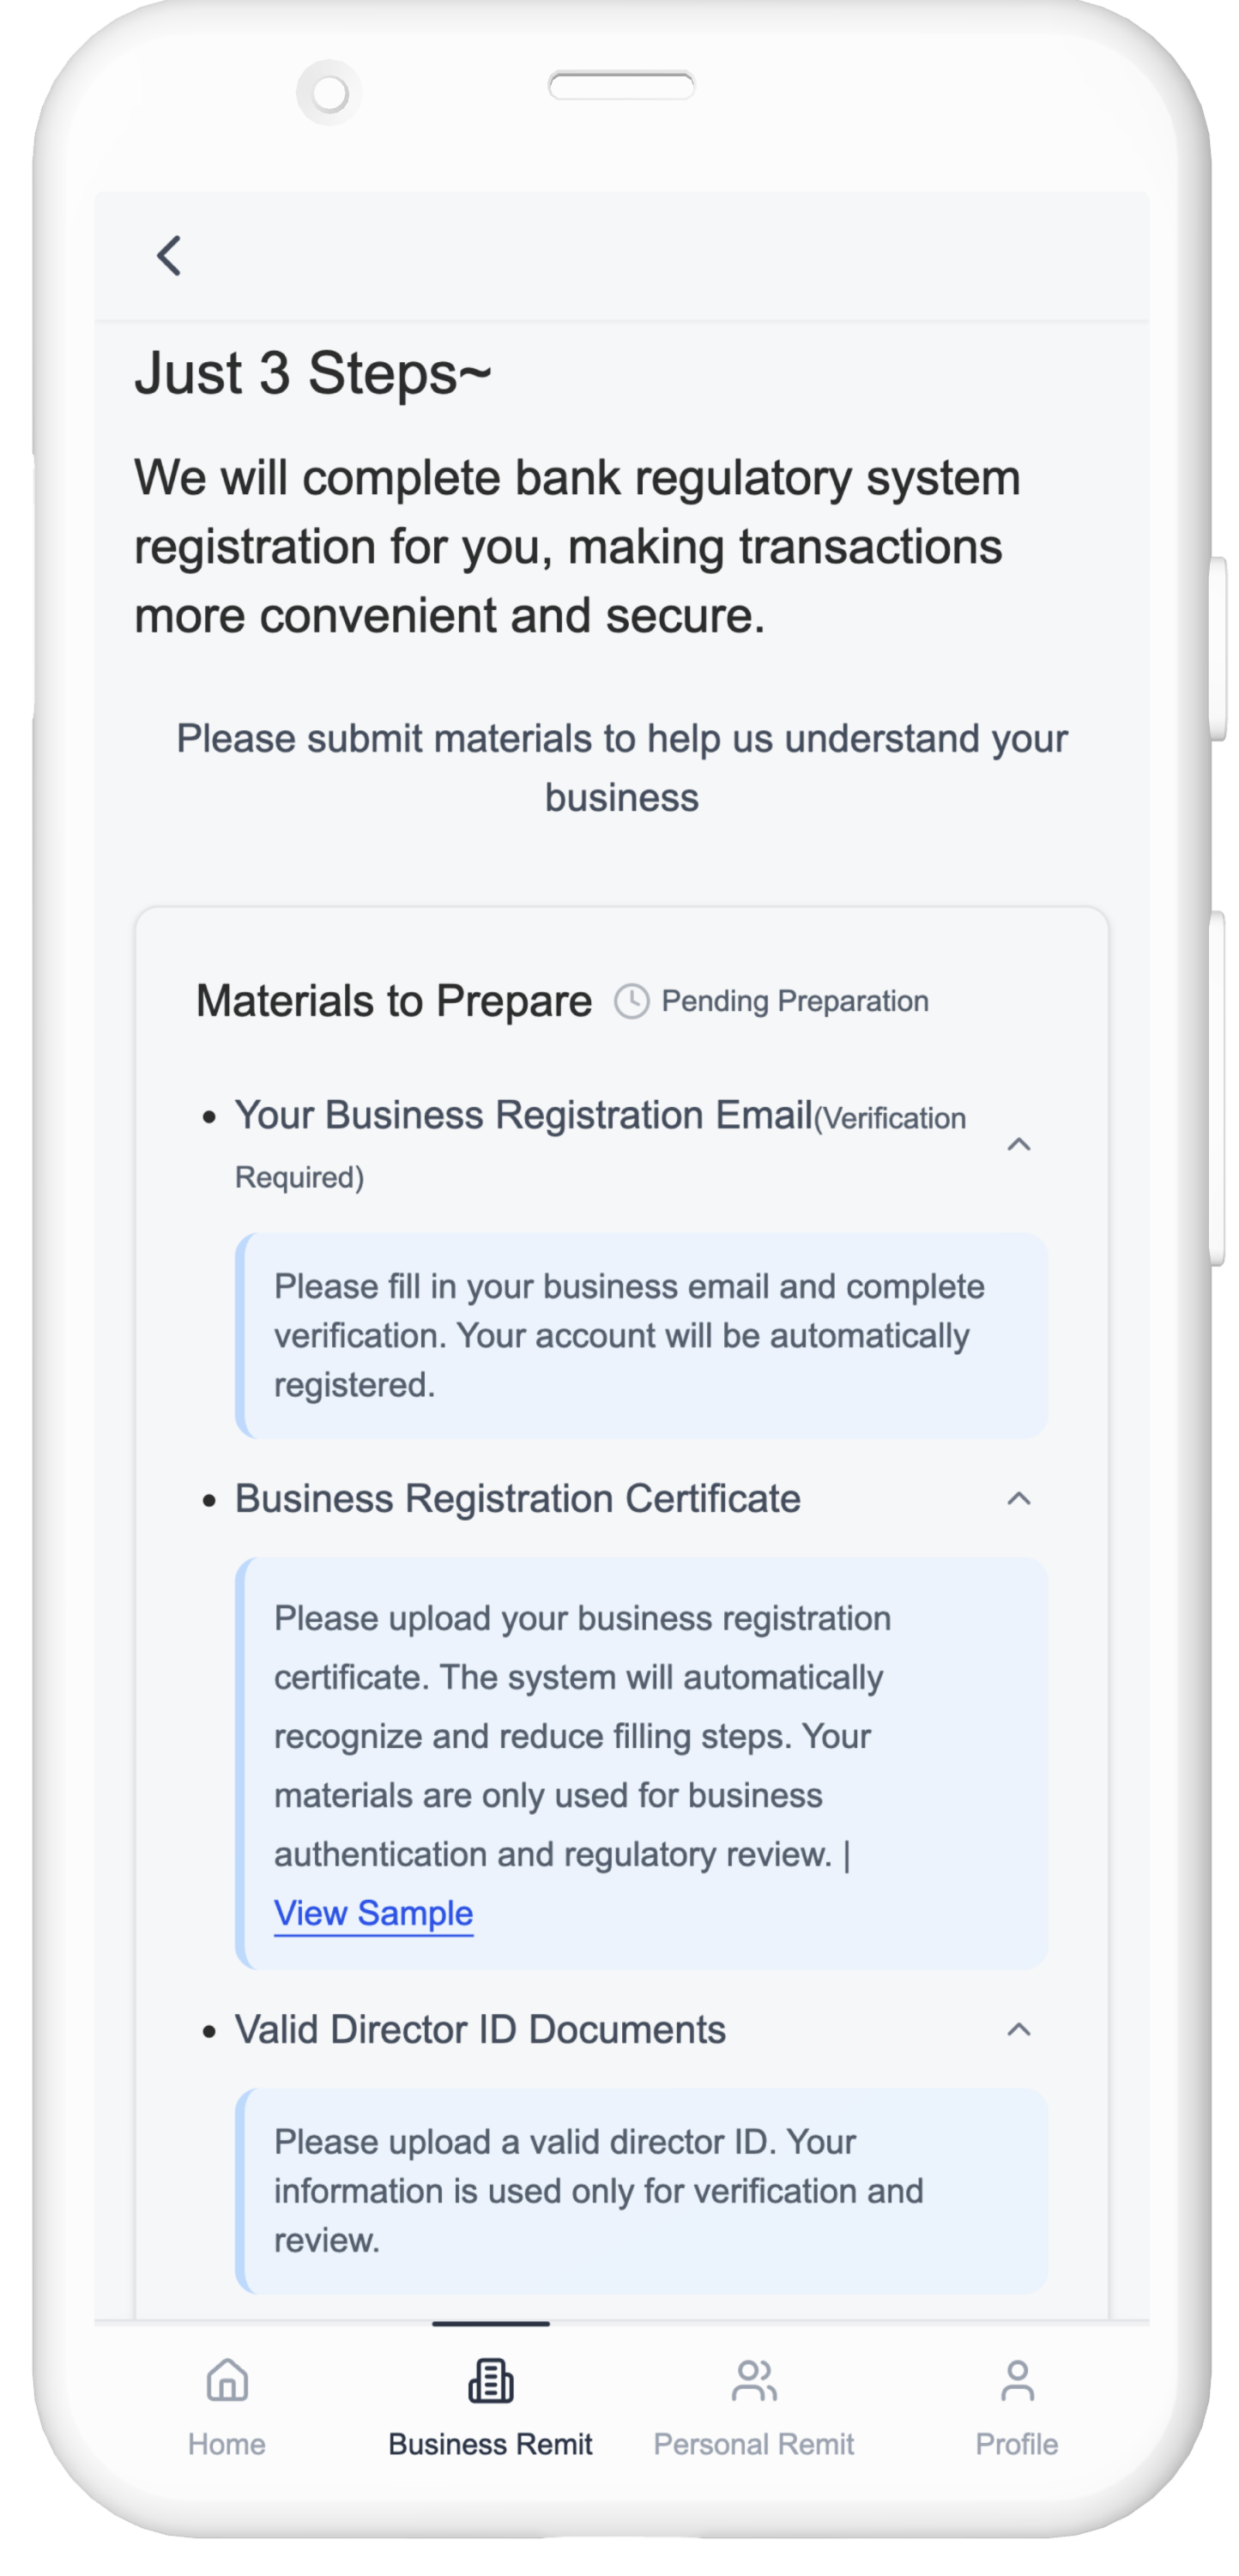
Task: Click the Valid Director ID Documents heading
Action: point(480,2030)
